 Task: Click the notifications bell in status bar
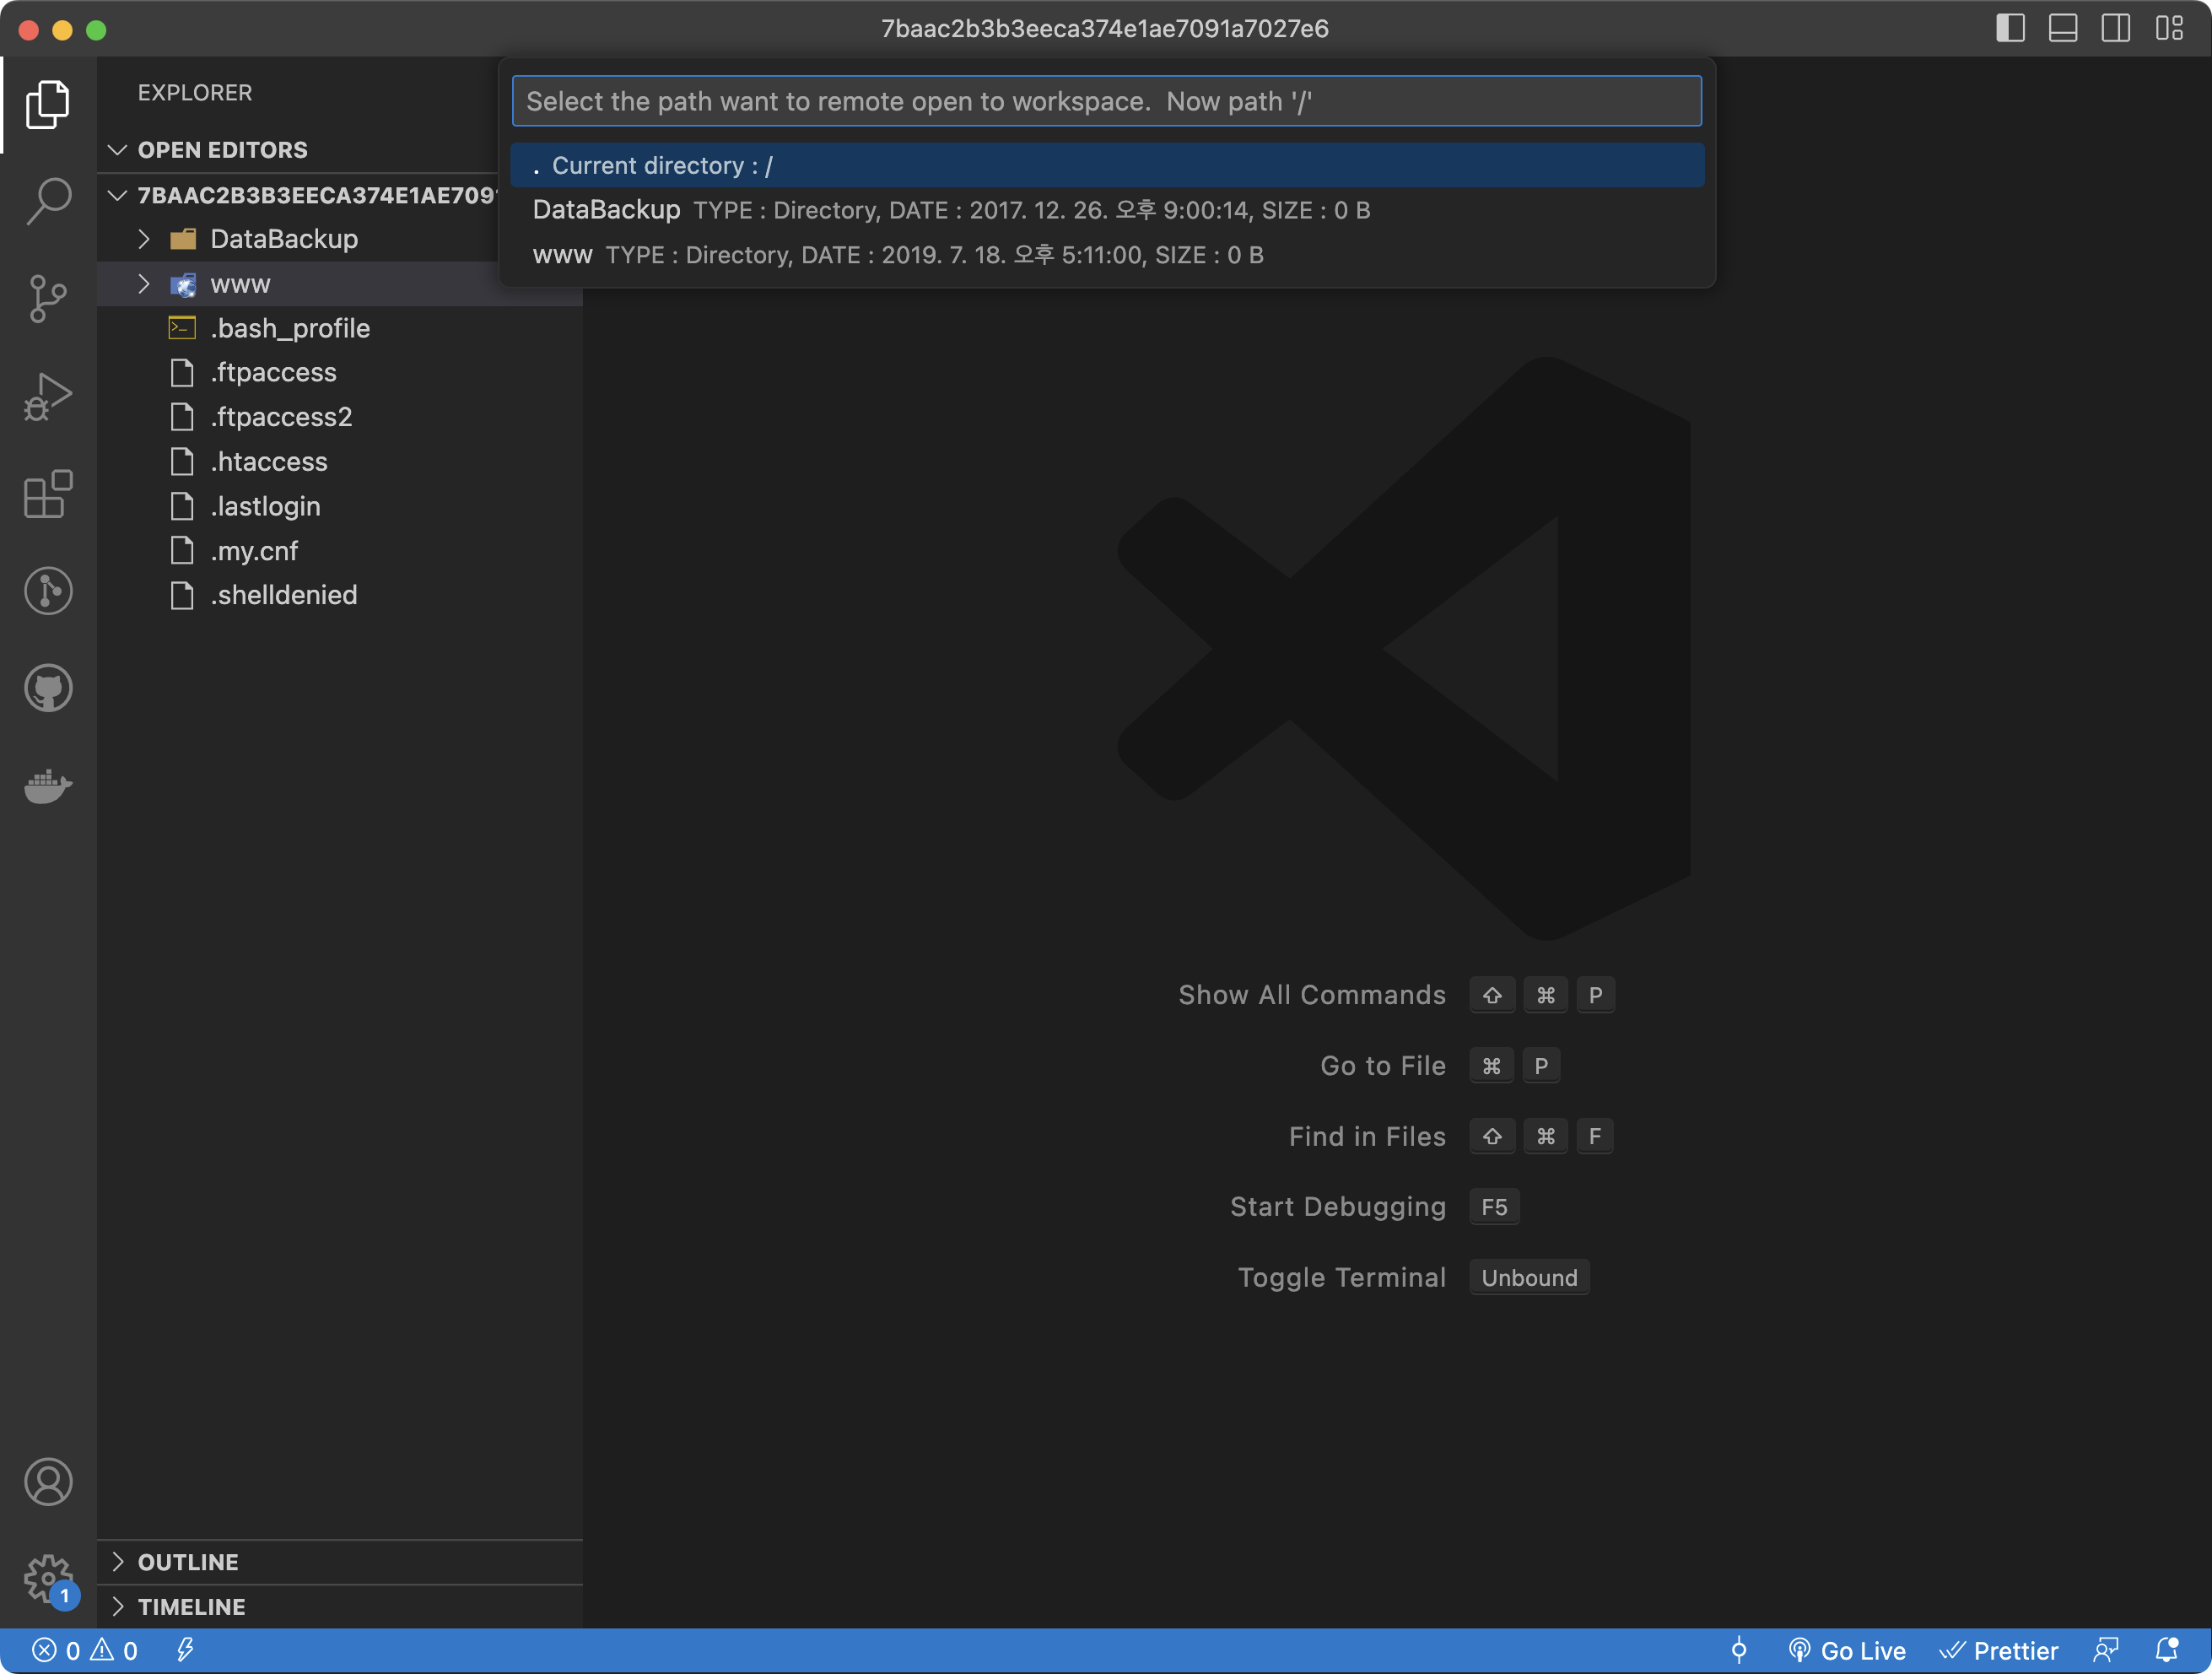click(x=2166, y=1650)
